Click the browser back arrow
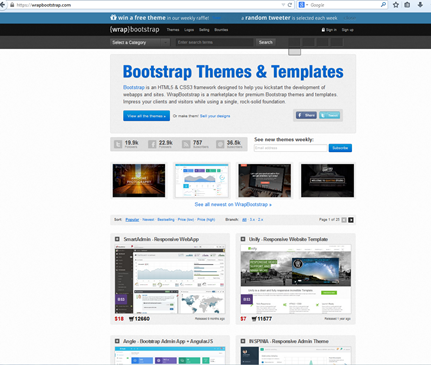The image size is (432, 366). tap(2, 5)
